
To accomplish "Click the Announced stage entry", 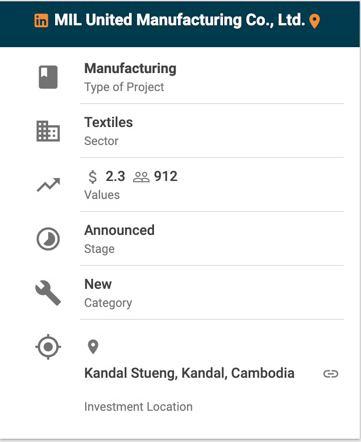I will click(x=119, y=230).
